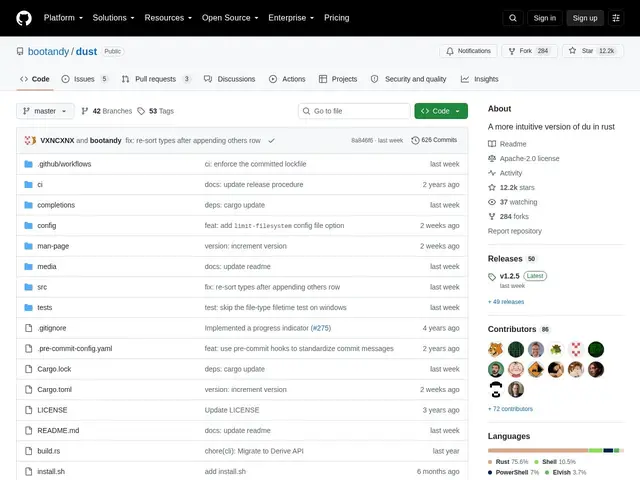
Task: Open the green Code dropdown button
Action: click(441, 111)
